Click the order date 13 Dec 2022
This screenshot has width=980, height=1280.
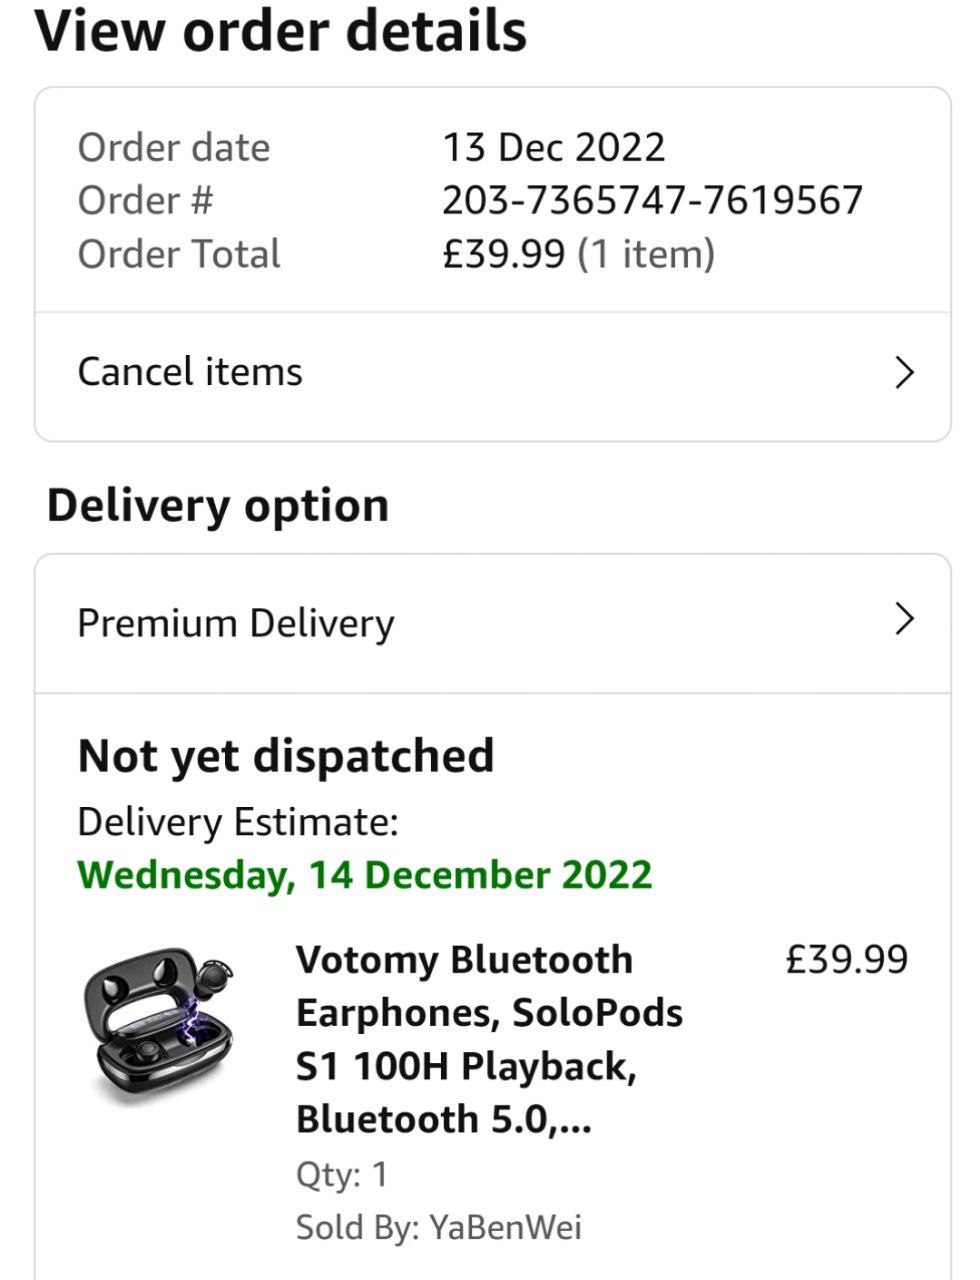click(553, 148)
